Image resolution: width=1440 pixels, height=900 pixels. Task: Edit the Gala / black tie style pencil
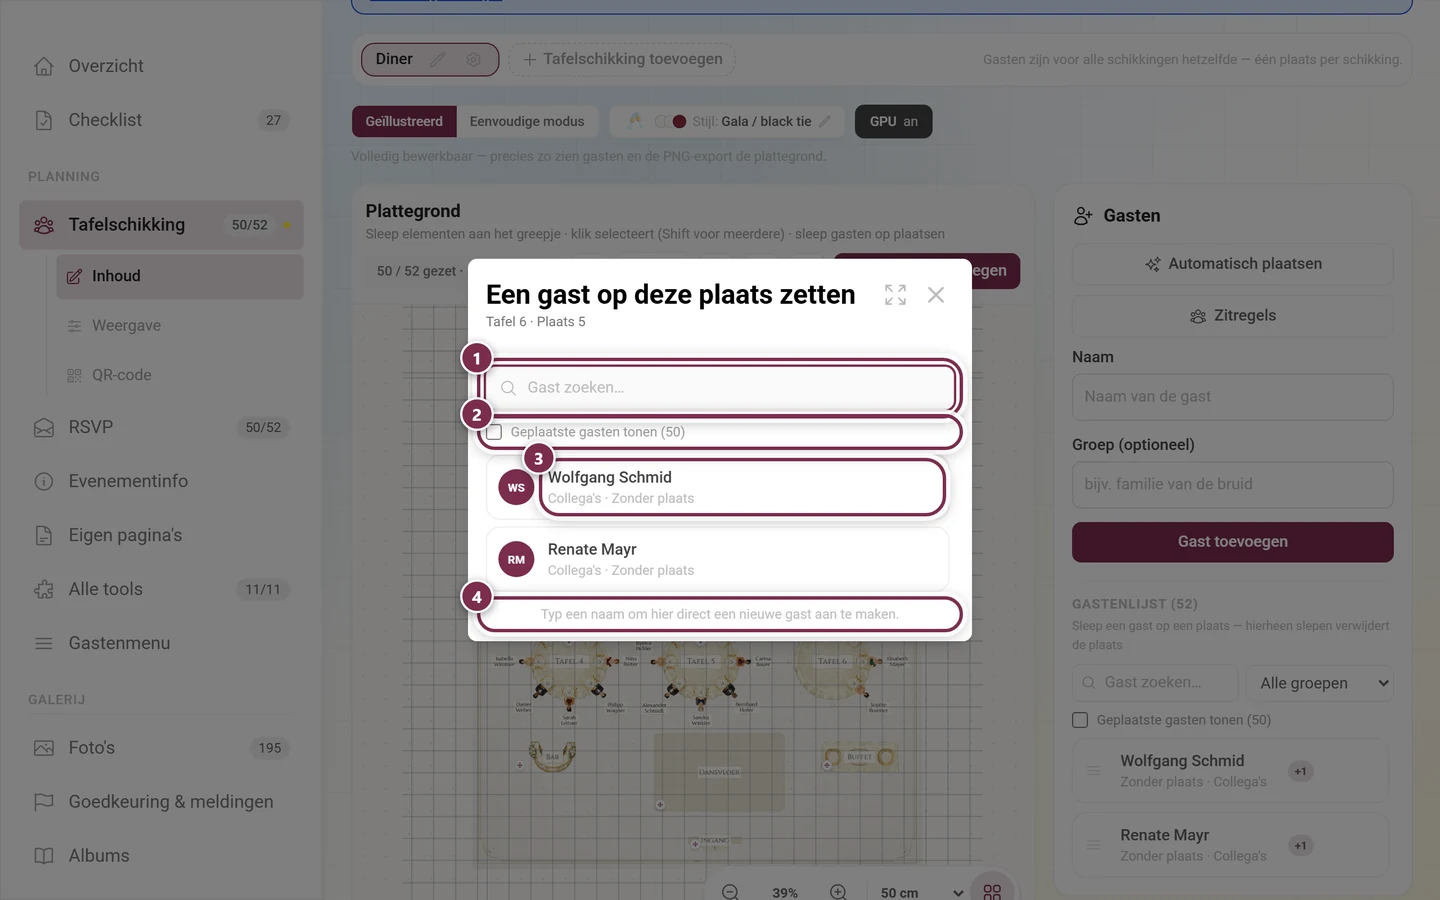pyautogui.click(x=825, y=121)
